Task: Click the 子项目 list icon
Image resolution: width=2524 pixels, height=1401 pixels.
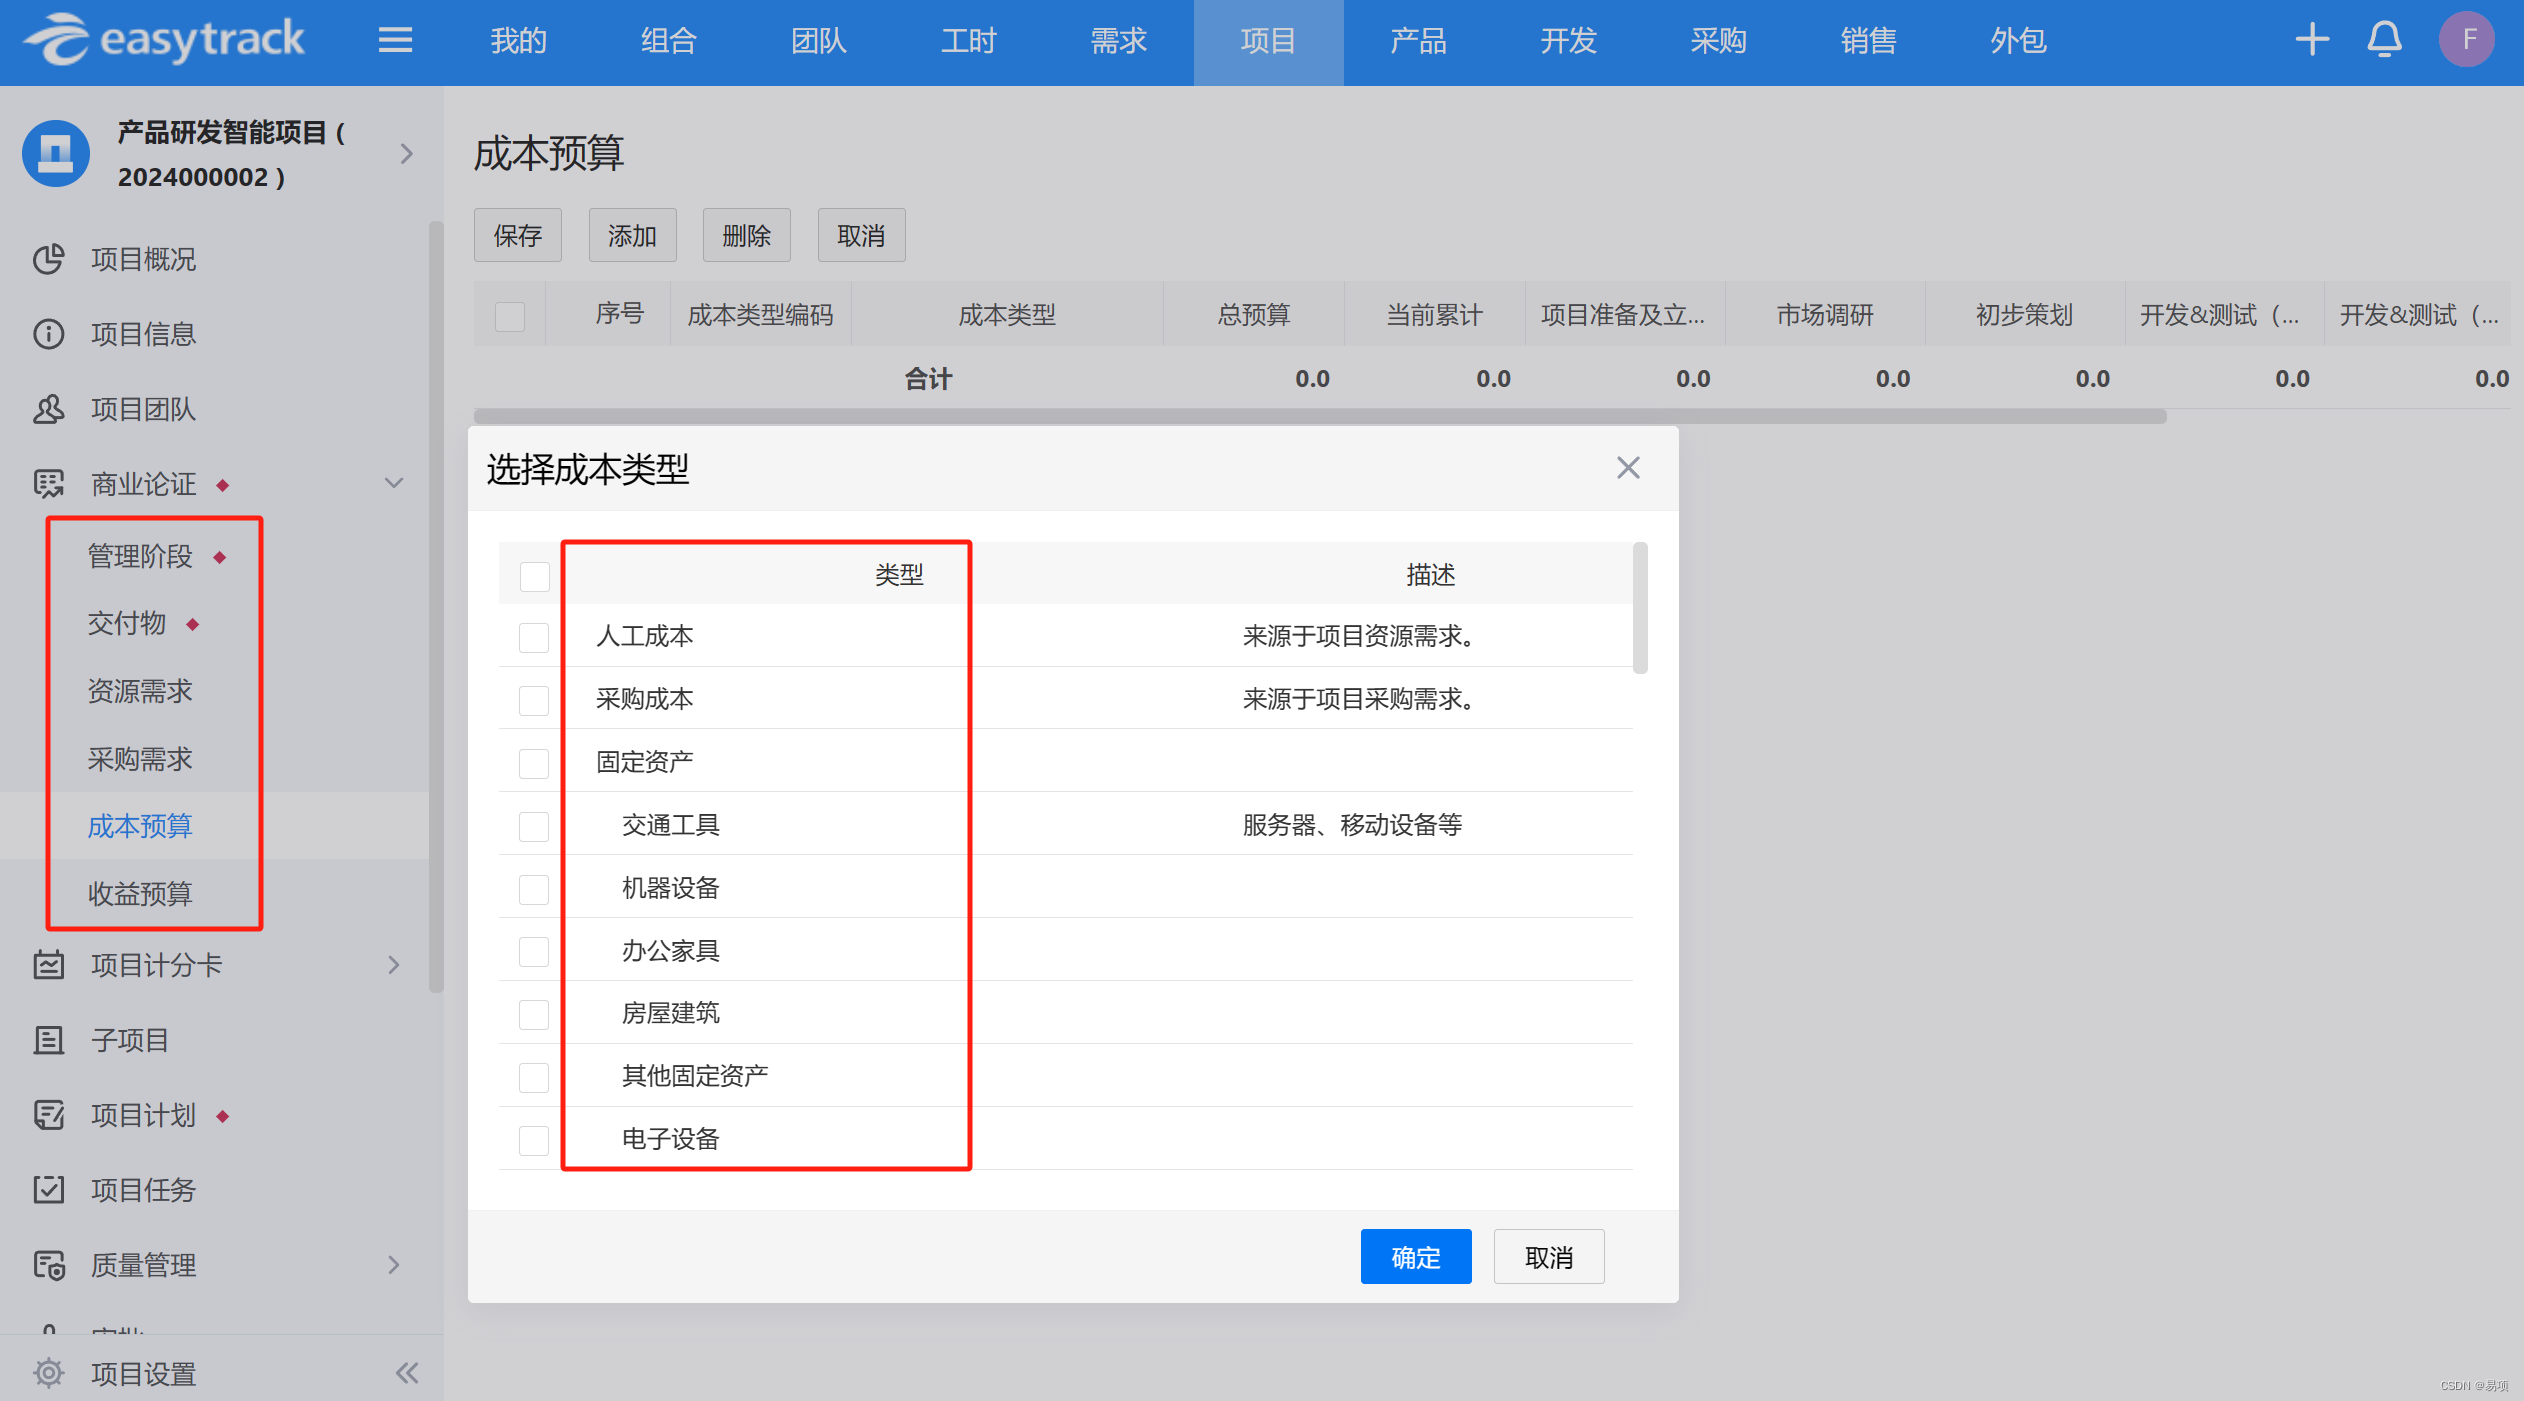Action: (48, 1040)
